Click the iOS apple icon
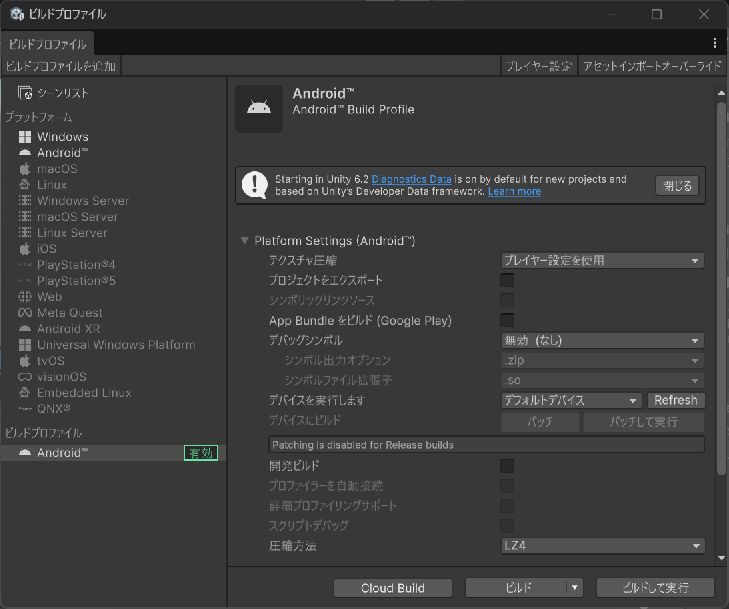The height and width of the screenshot is (609, 729). (x=25, y=249)
